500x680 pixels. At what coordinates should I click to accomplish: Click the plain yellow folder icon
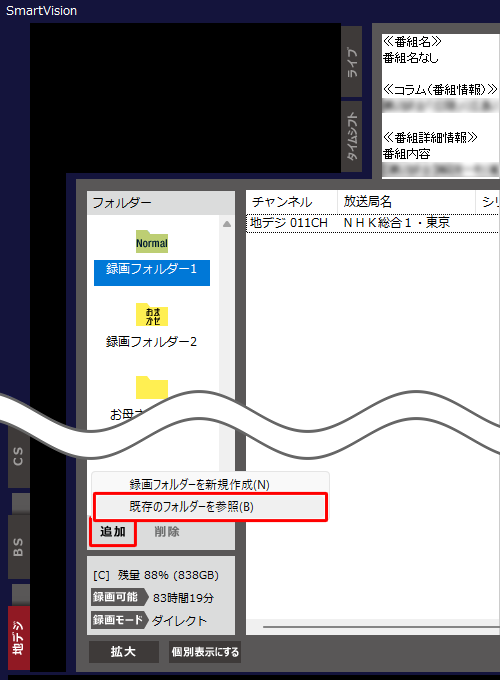(x=152, y=387)
